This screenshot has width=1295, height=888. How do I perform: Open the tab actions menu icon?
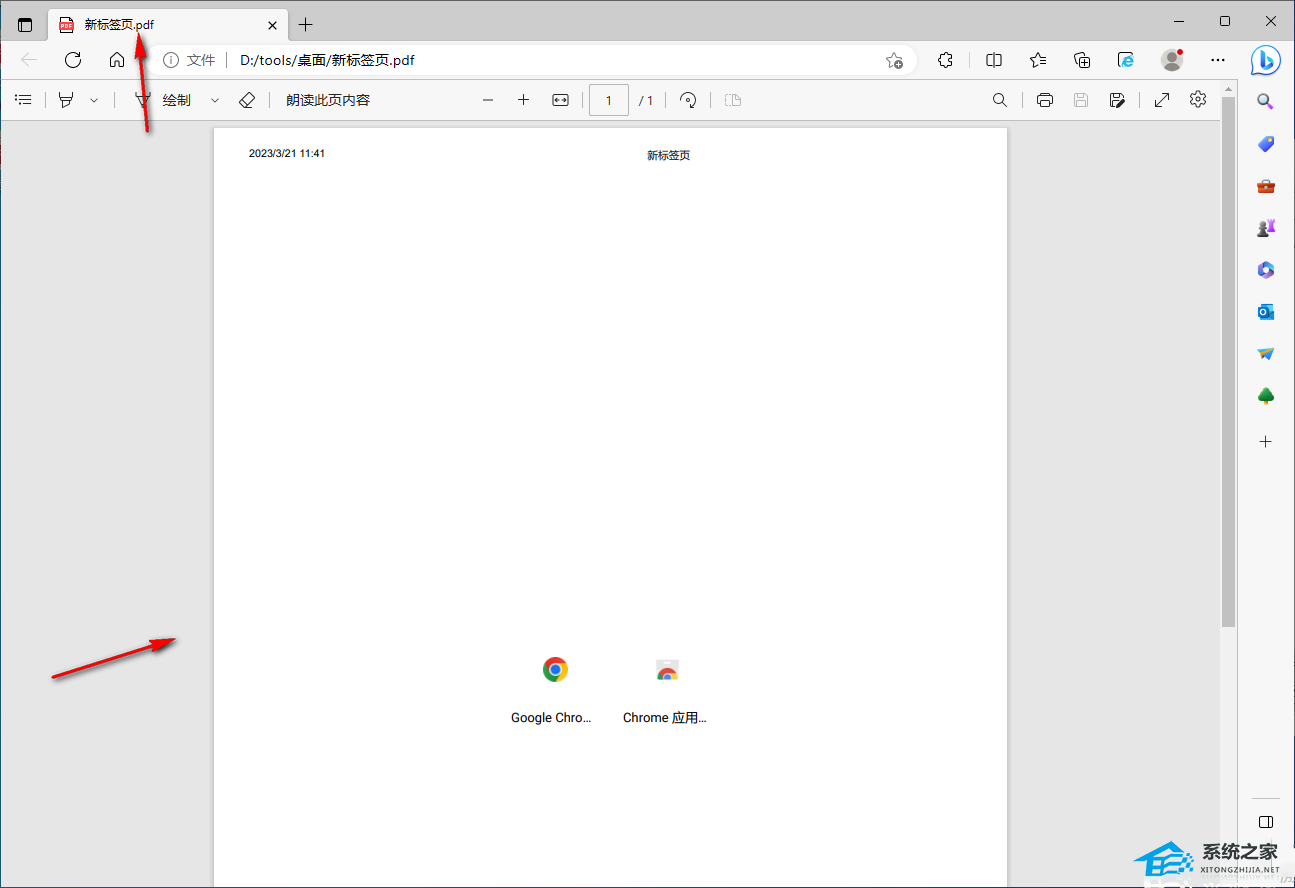pyautogui.click(x=25, y=25)
